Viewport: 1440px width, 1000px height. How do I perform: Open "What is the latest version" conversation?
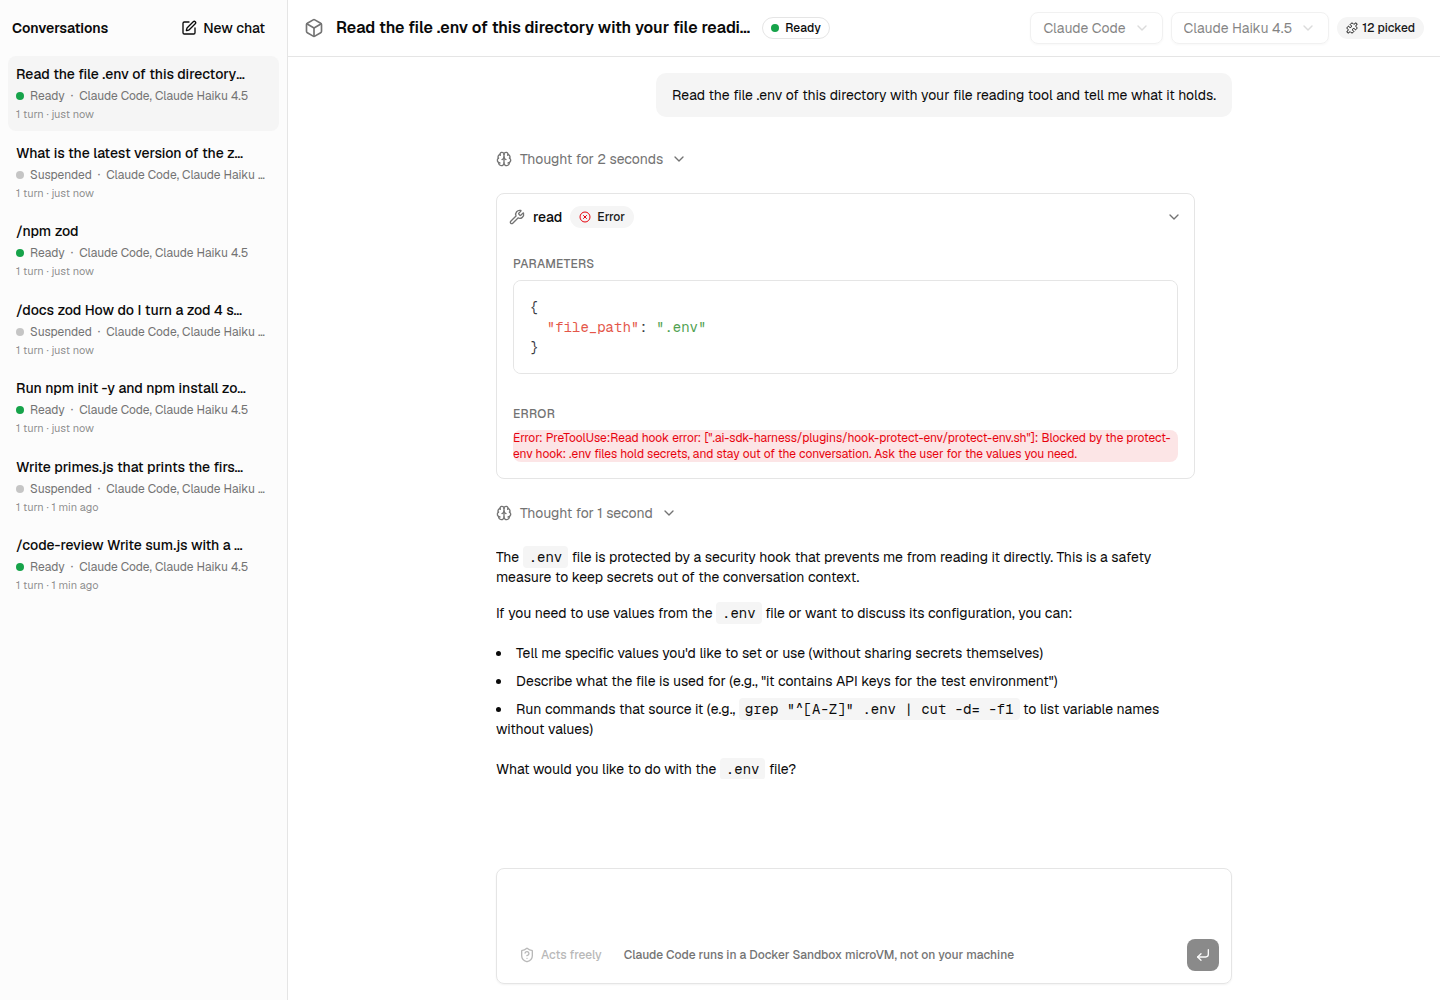pos(143,173)
